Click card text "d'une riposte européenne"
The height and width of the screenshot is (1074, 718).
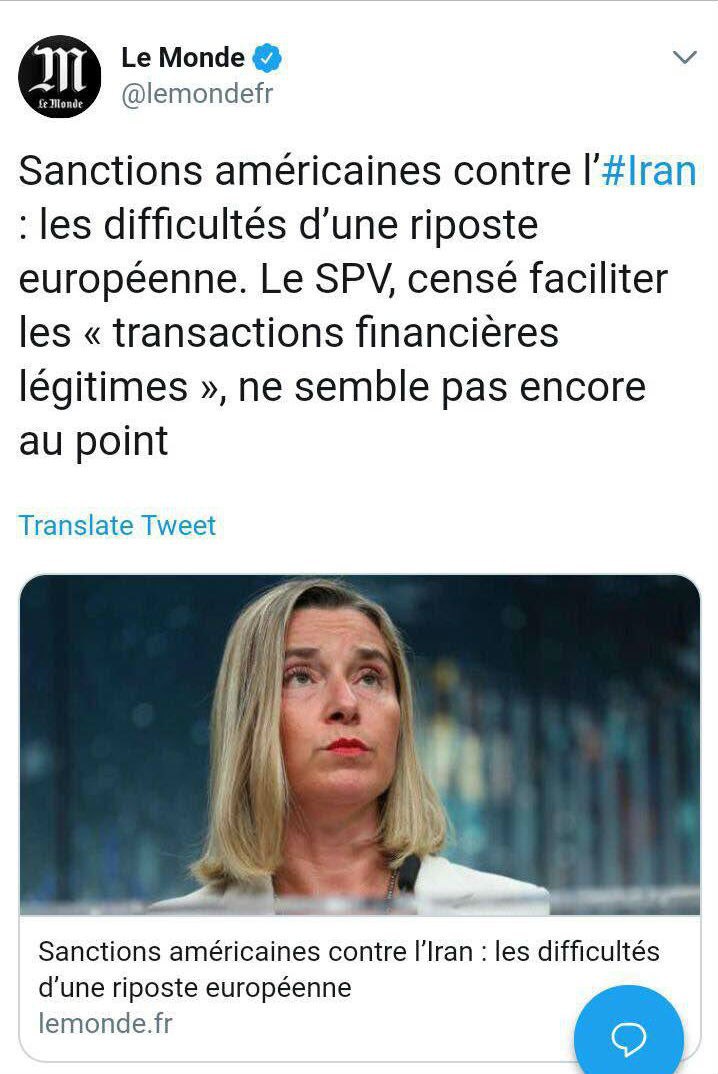(x=195, y=988)
